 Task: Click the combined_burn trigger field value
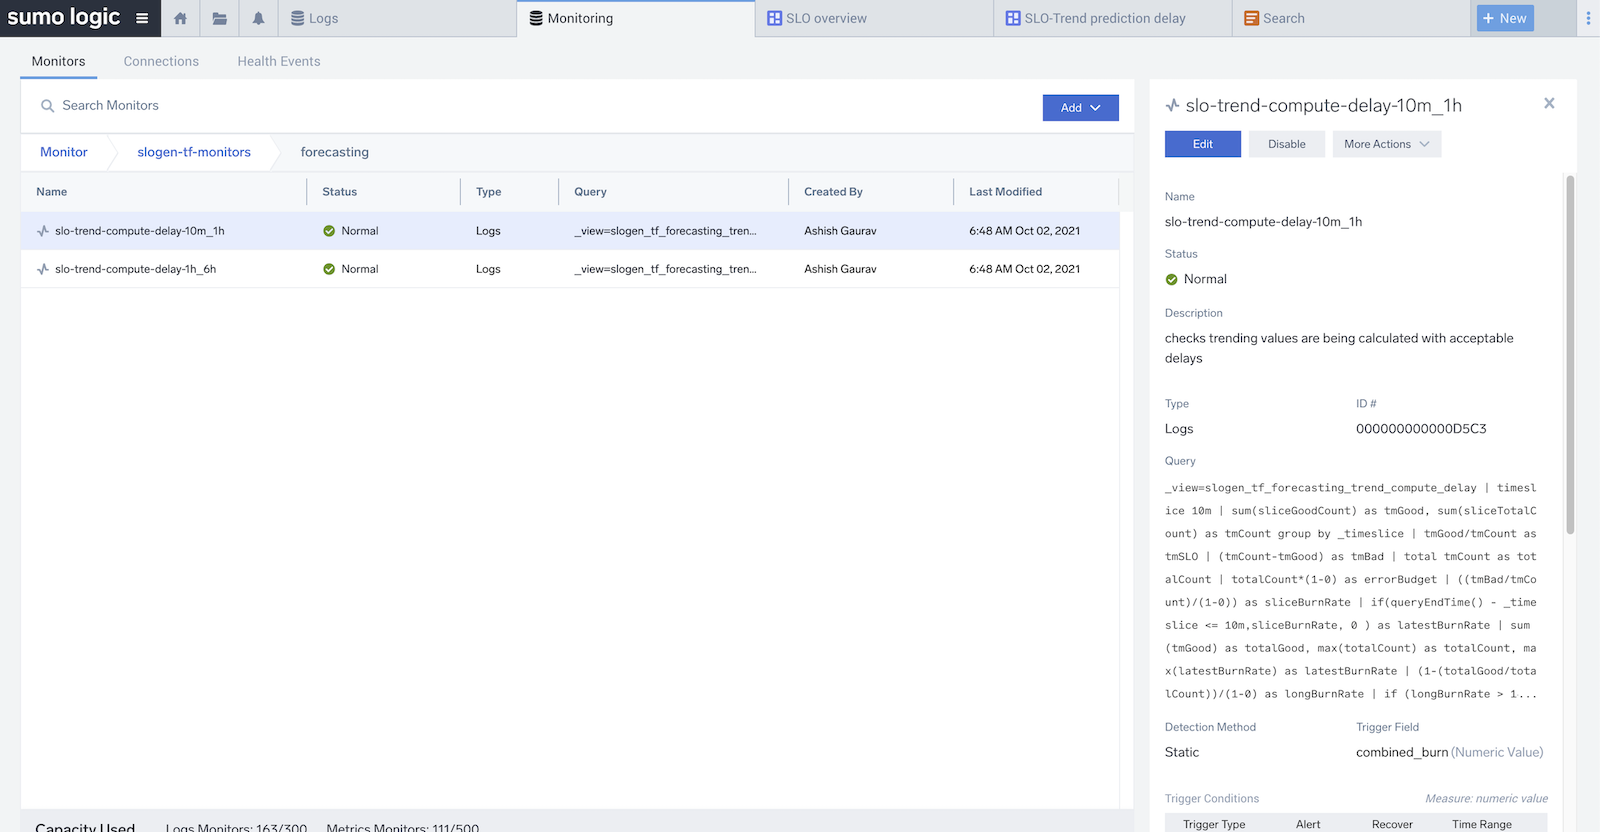click(1402, 752)
